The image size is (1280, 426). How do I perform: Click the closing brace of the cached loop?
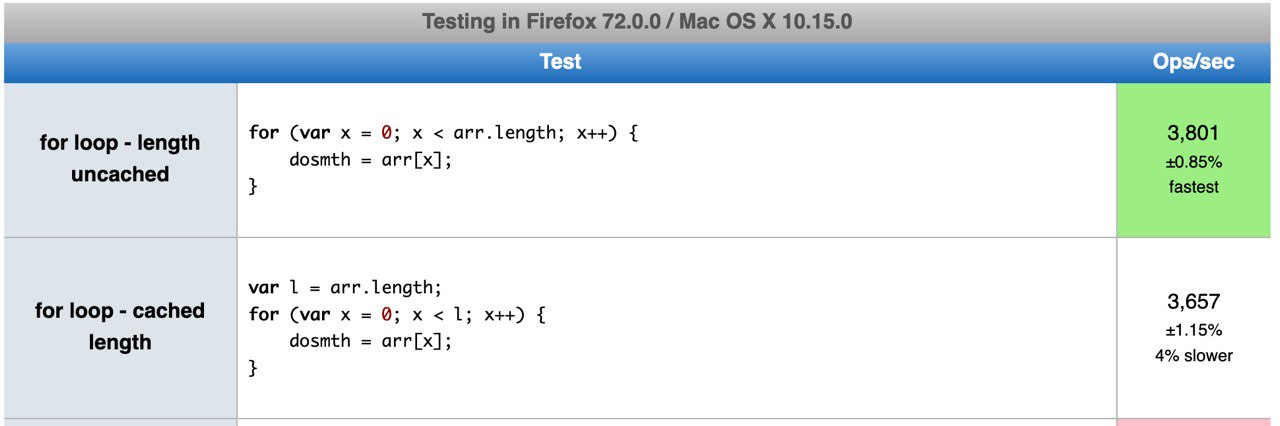click(x=253, y=368)
